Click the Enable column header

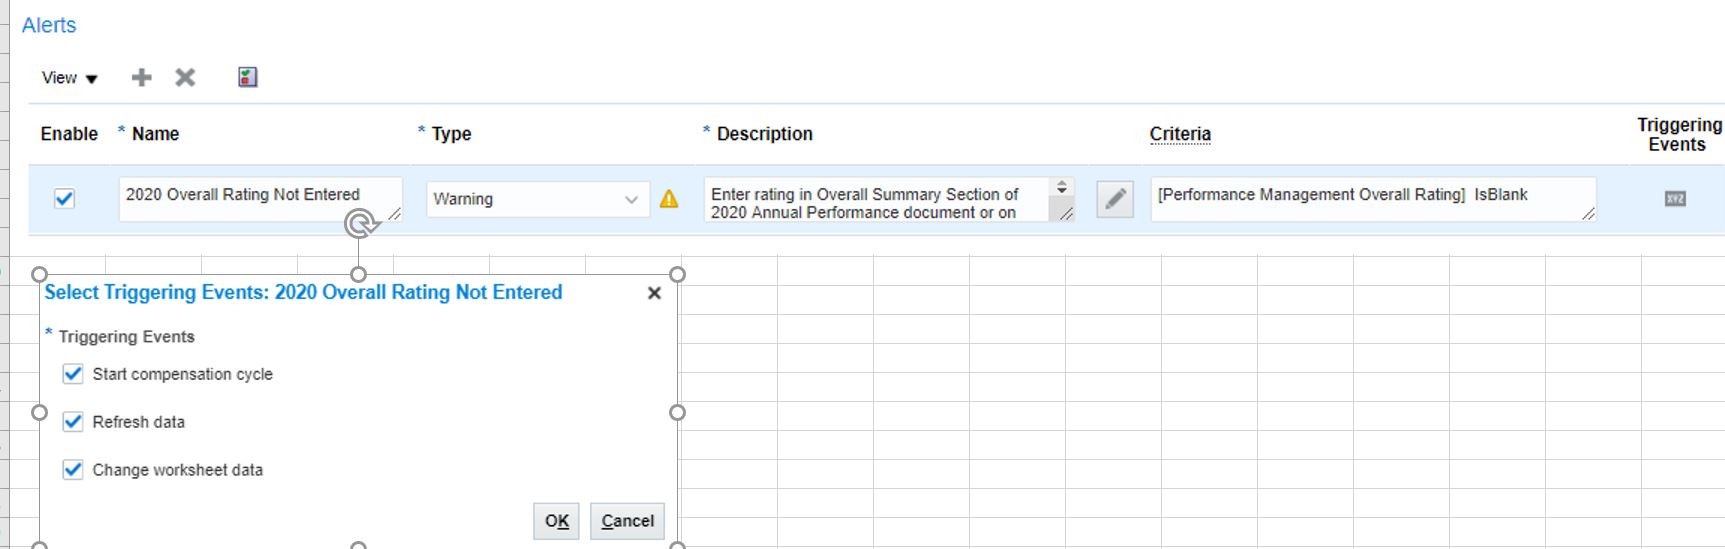(69, 134)
